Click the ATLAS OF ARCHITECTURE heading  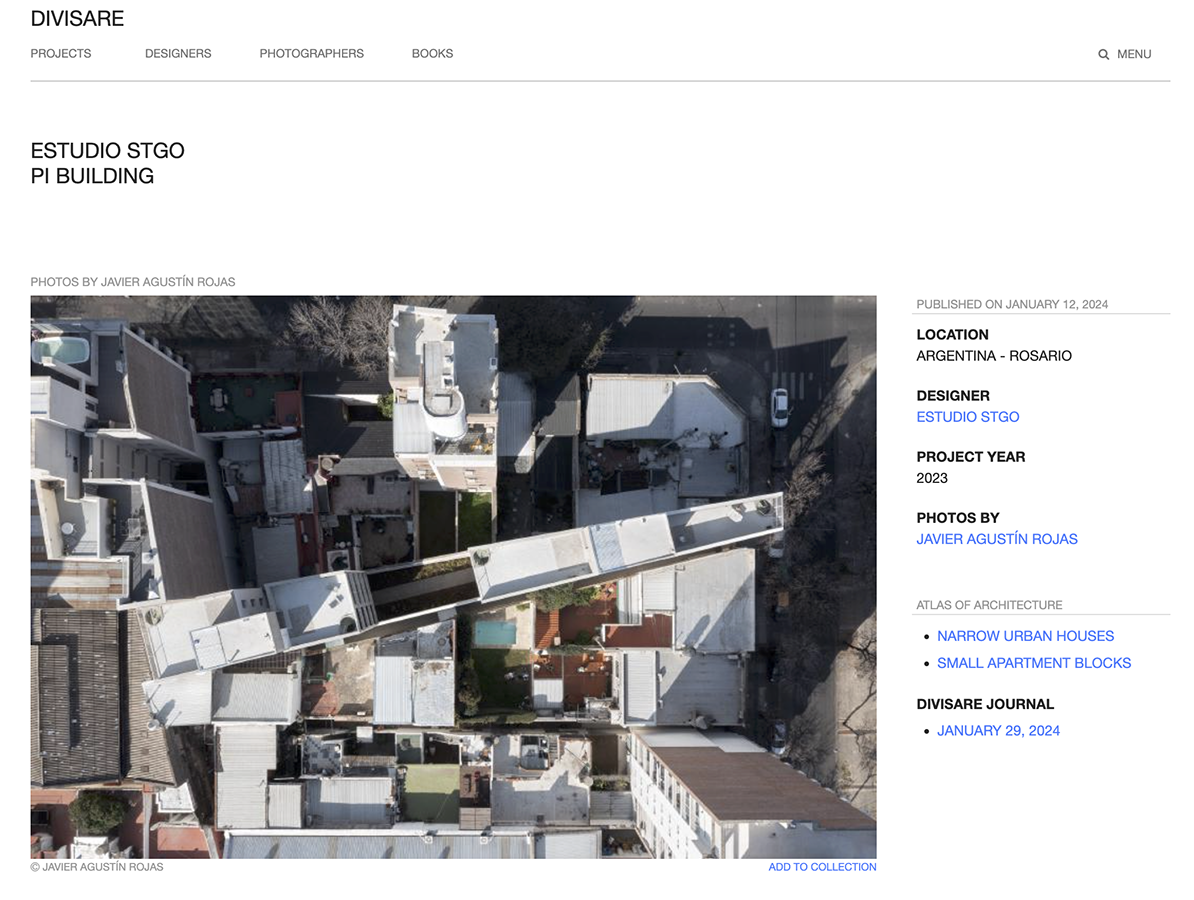point(989,605)
